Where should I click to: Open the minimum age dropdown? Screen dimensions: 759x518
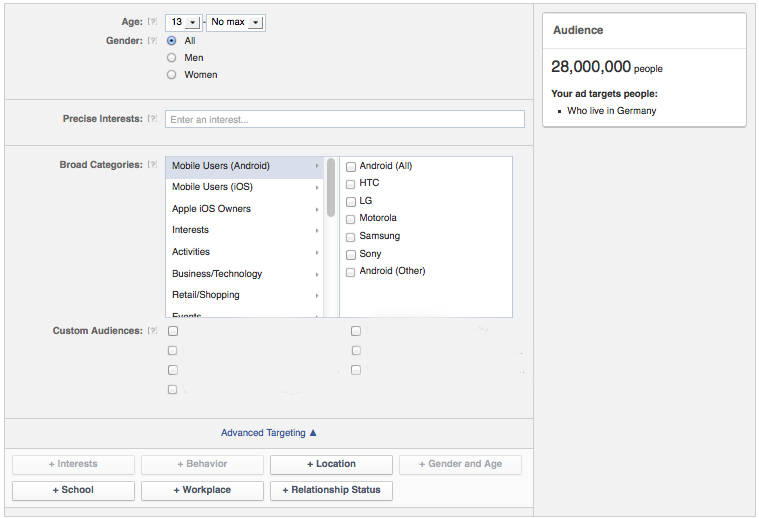coord(183,22)
